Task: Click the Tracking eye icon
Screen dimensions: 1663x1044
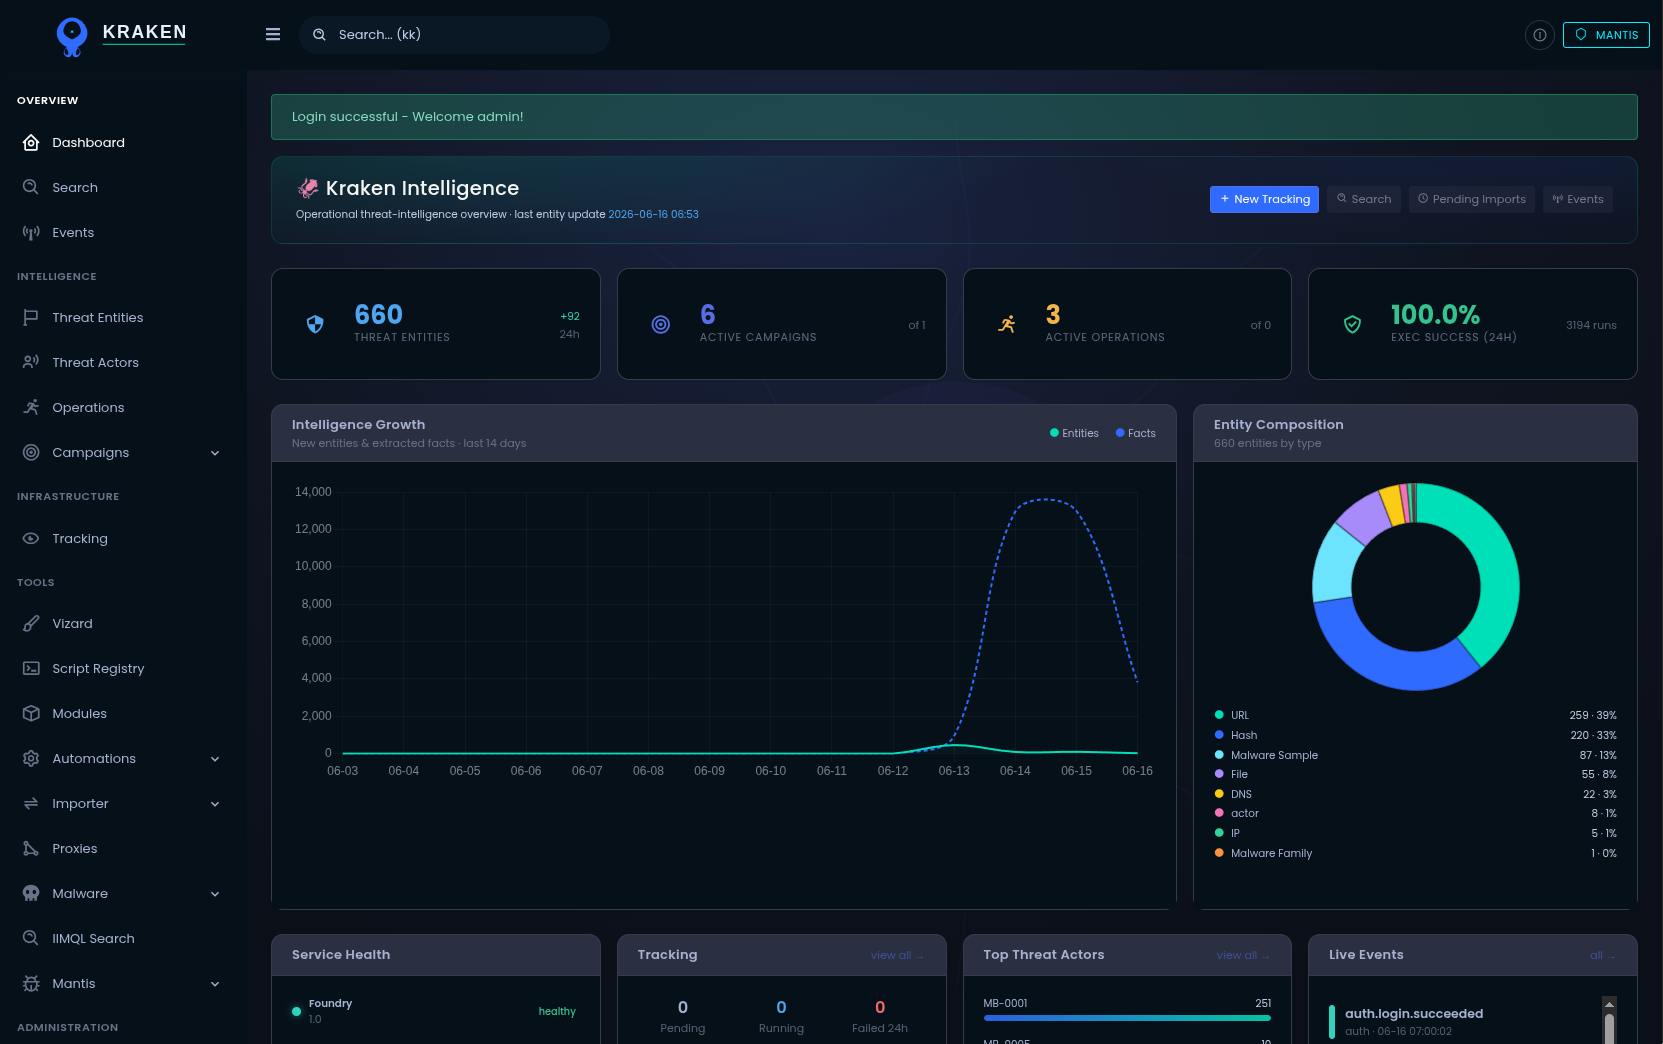Action: click(31, 539)
